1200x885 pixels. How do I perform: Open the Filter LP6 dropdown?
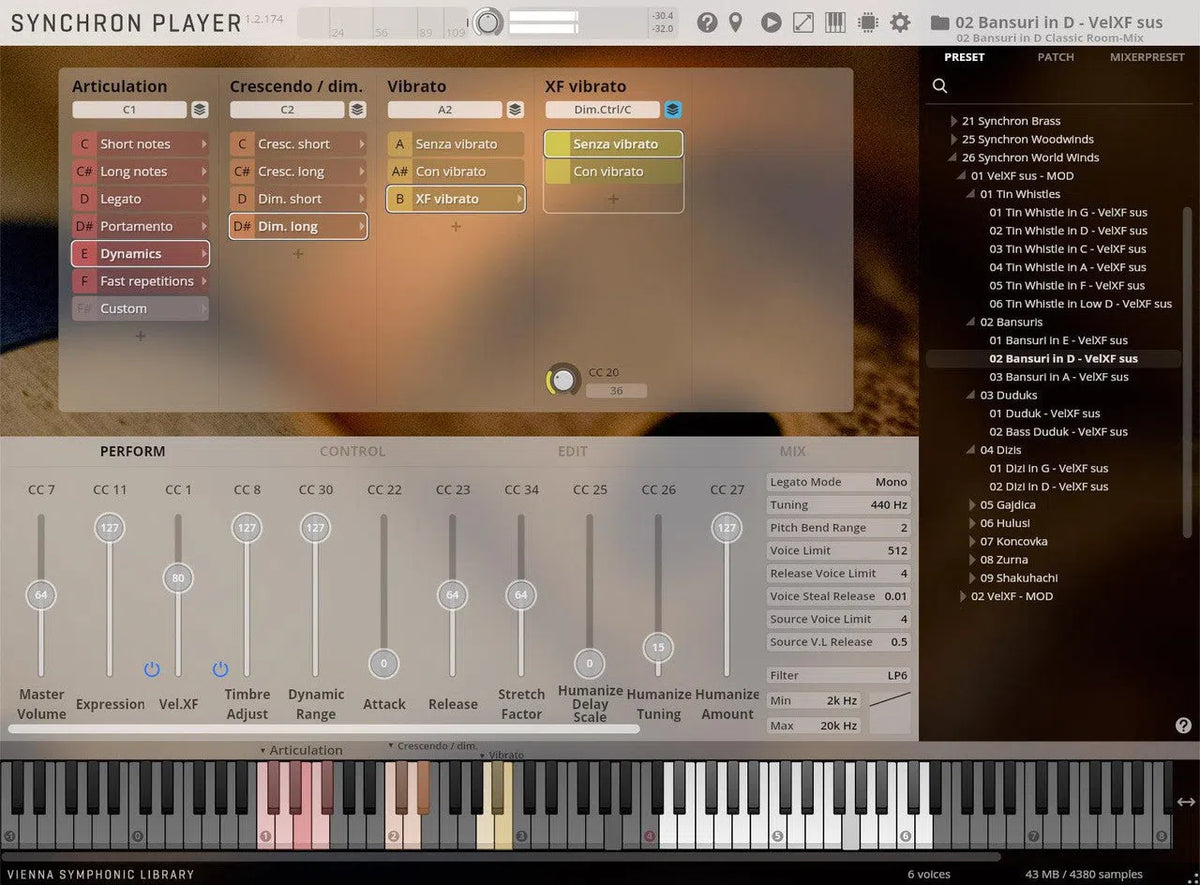(x=838, y=675)
